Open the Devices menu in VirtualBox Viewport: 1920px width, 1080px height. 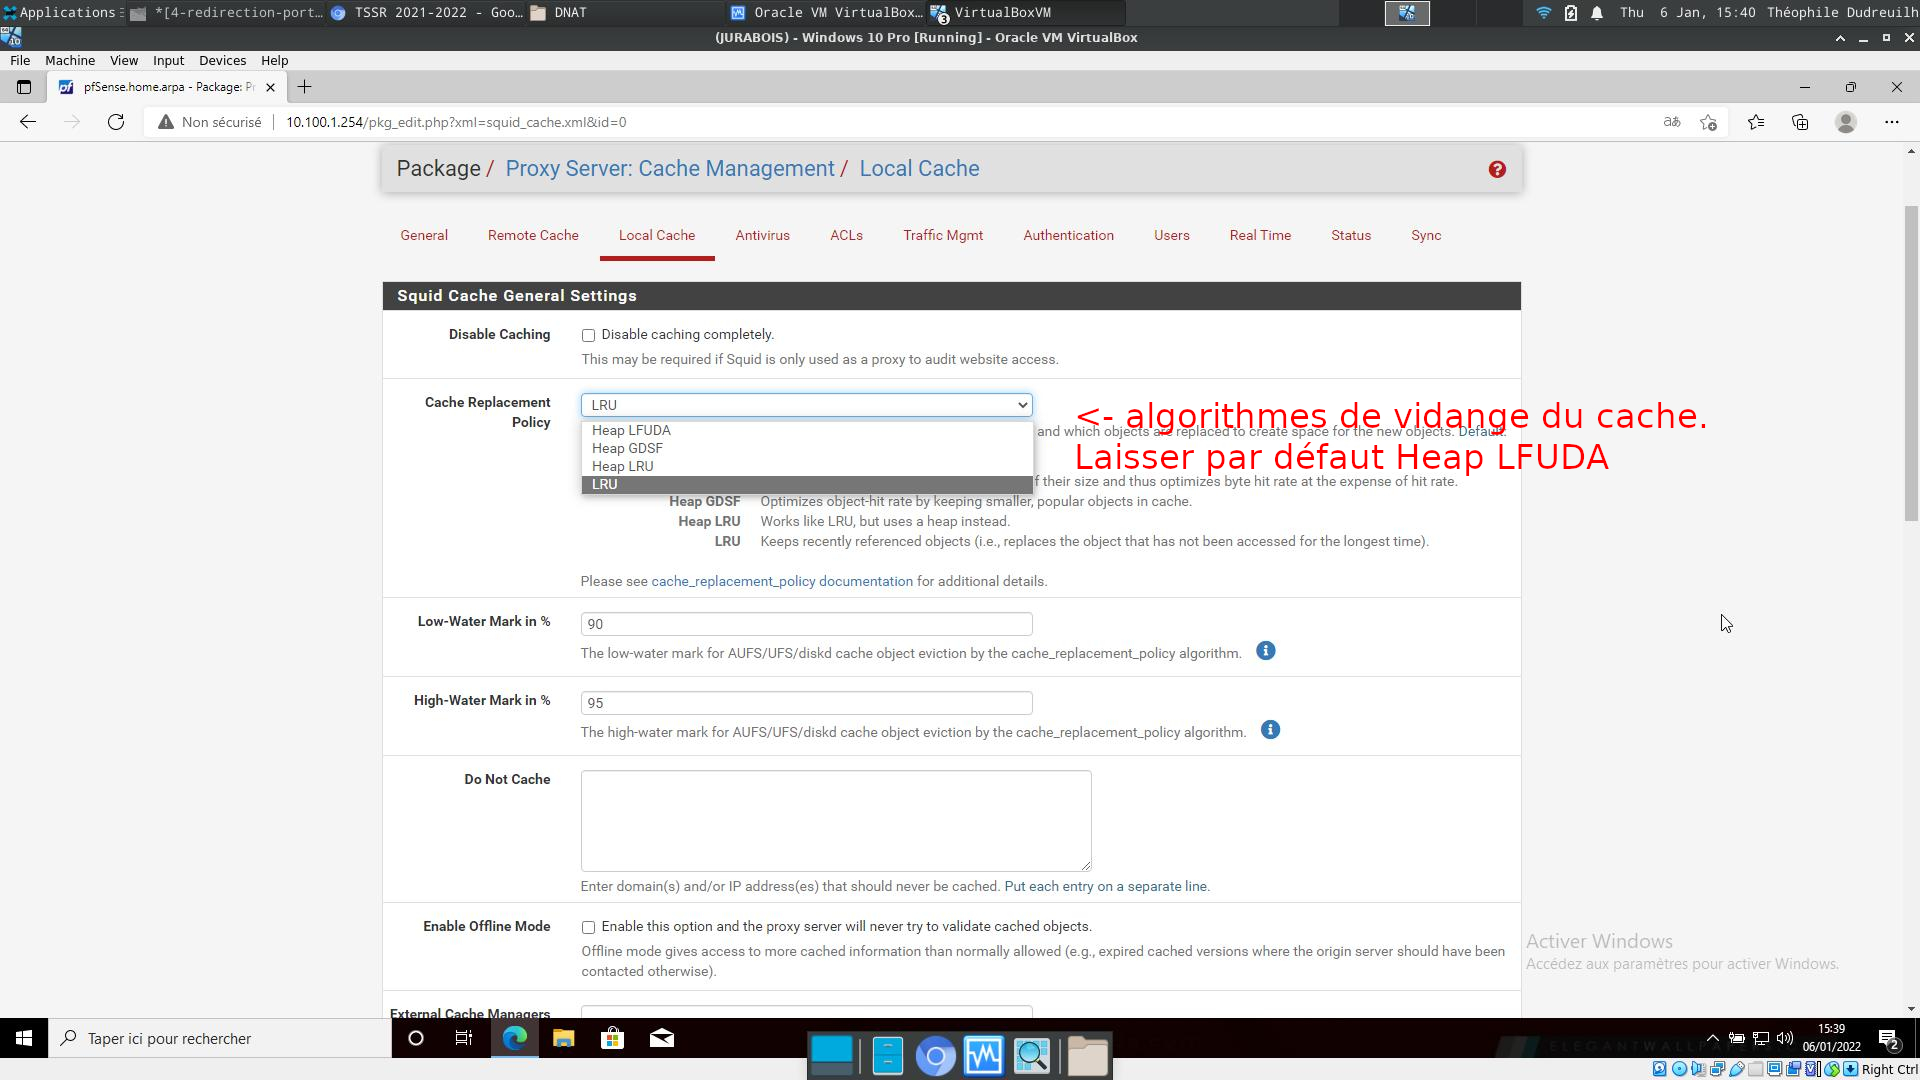click(x=222, y=60)
